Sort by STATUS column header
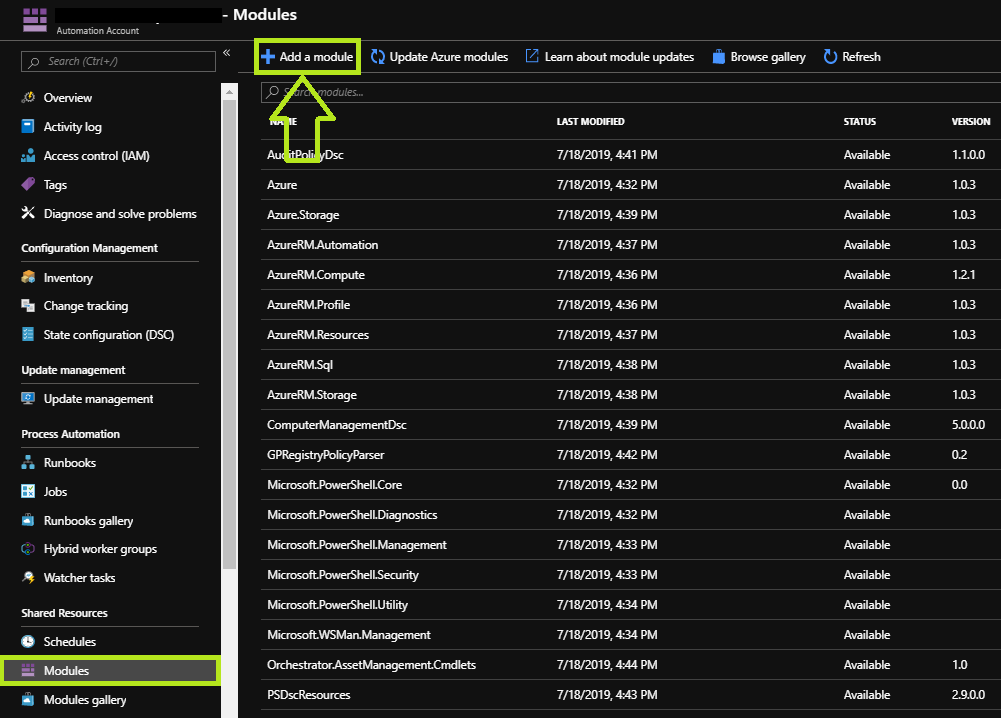 point(859,121)
